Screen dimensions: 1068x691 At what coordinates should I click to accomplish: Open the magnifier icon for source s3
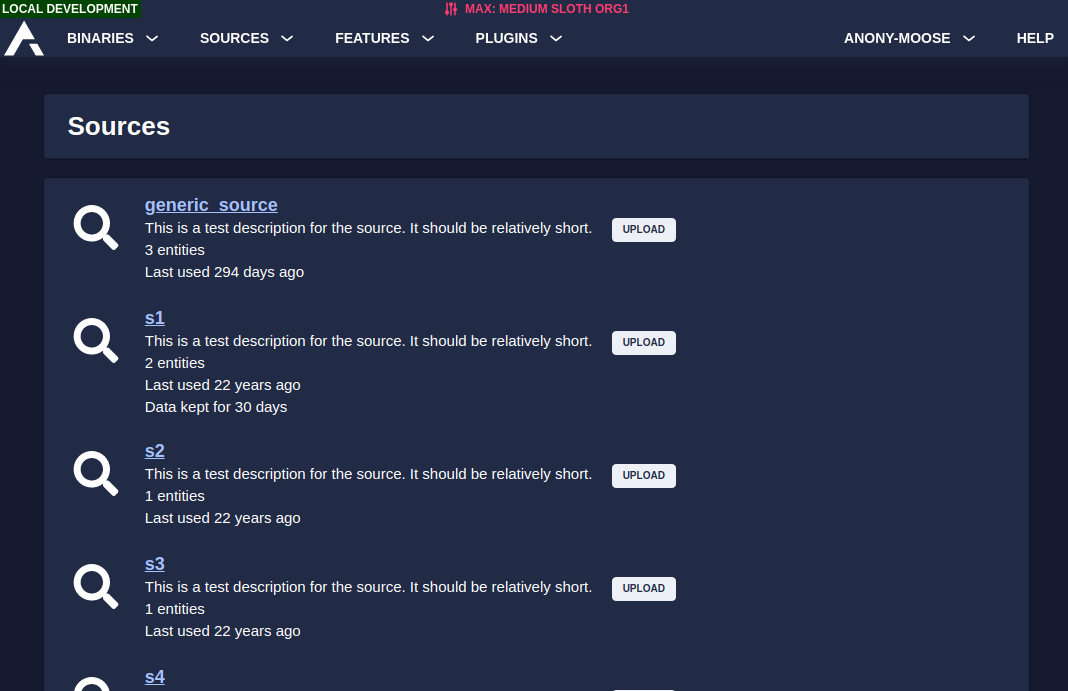[95, 587]
